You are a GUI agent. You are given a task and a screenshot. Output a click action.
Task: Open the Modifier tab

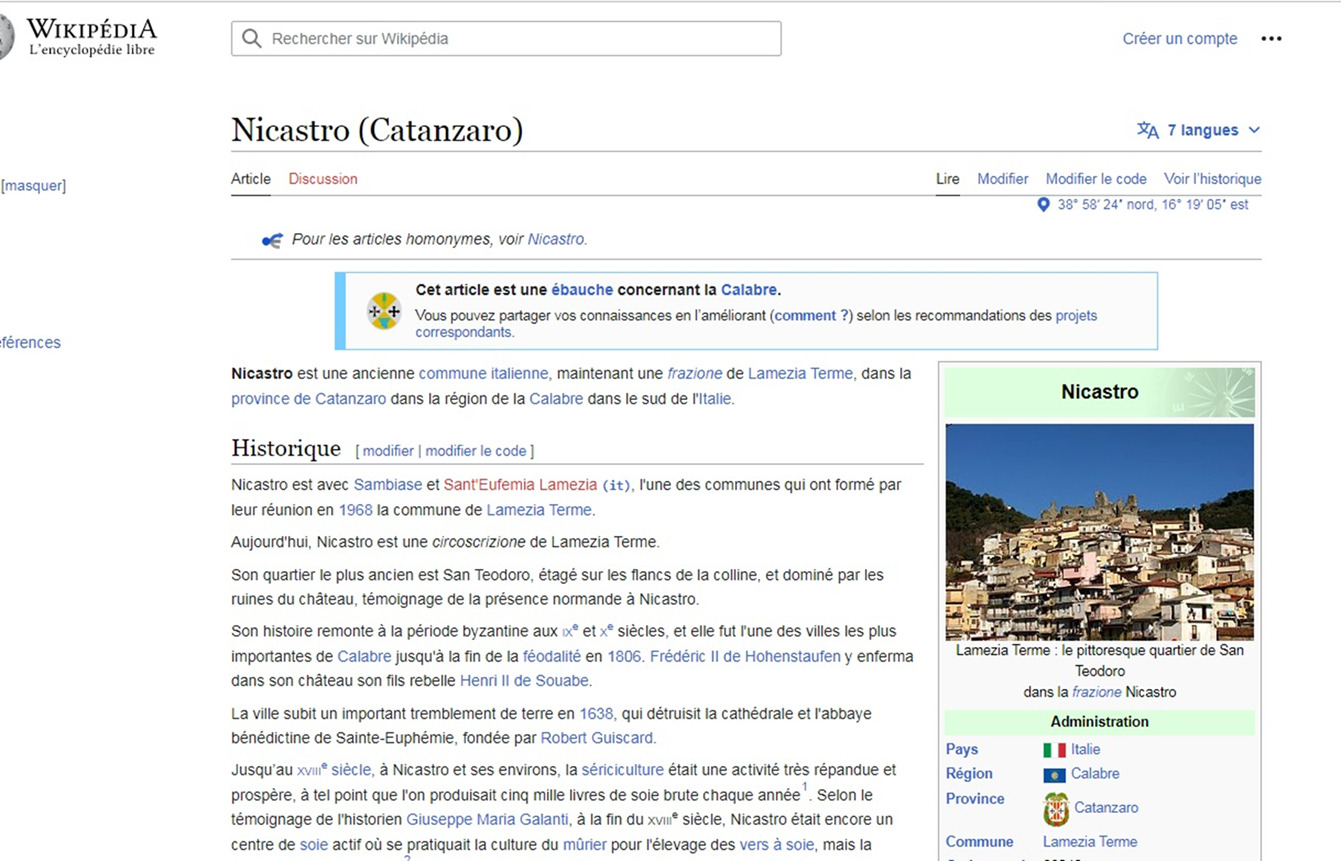(x=1003, y=179)
